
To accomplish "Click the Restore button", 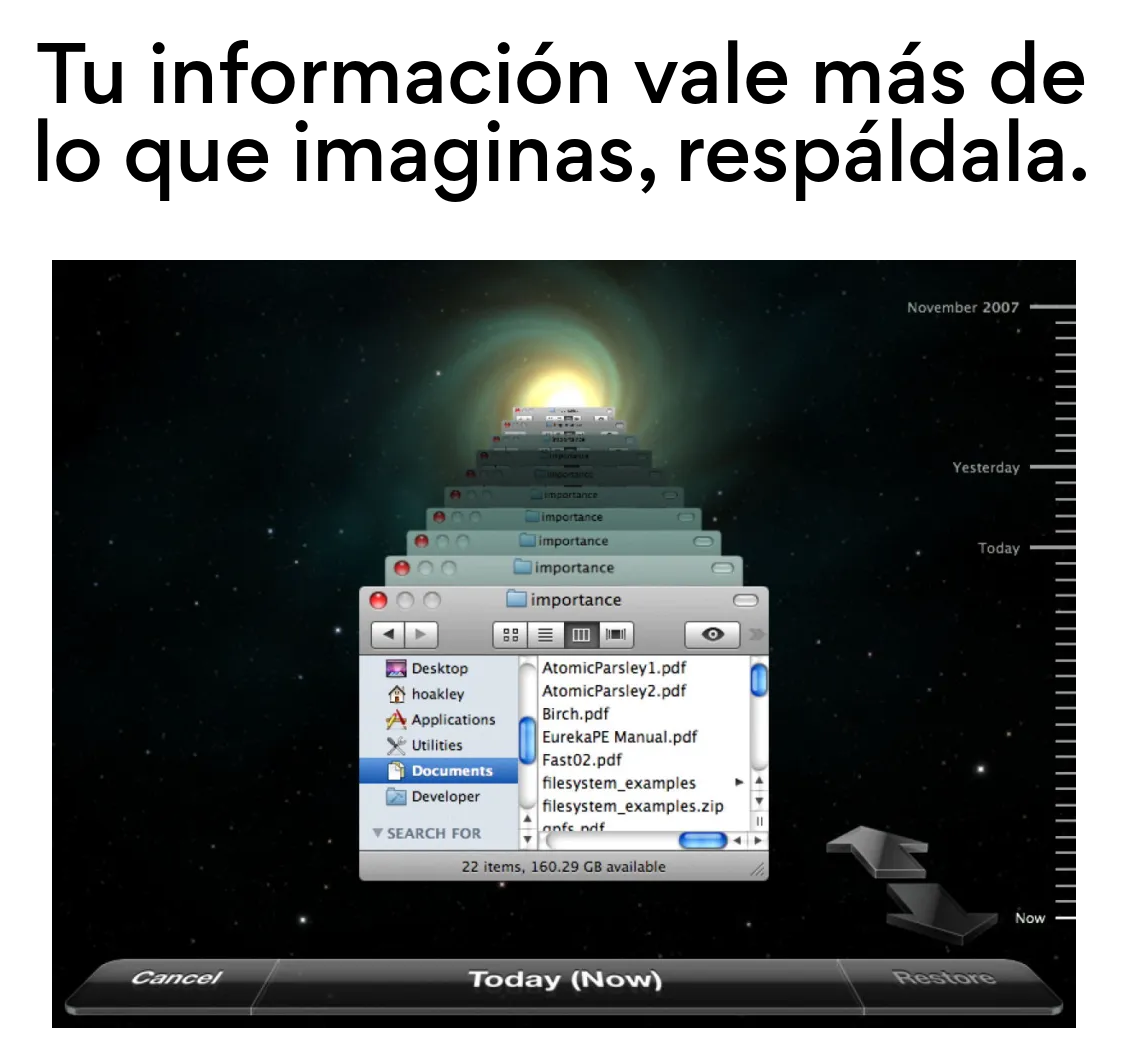I will click(x=943, y=977).
